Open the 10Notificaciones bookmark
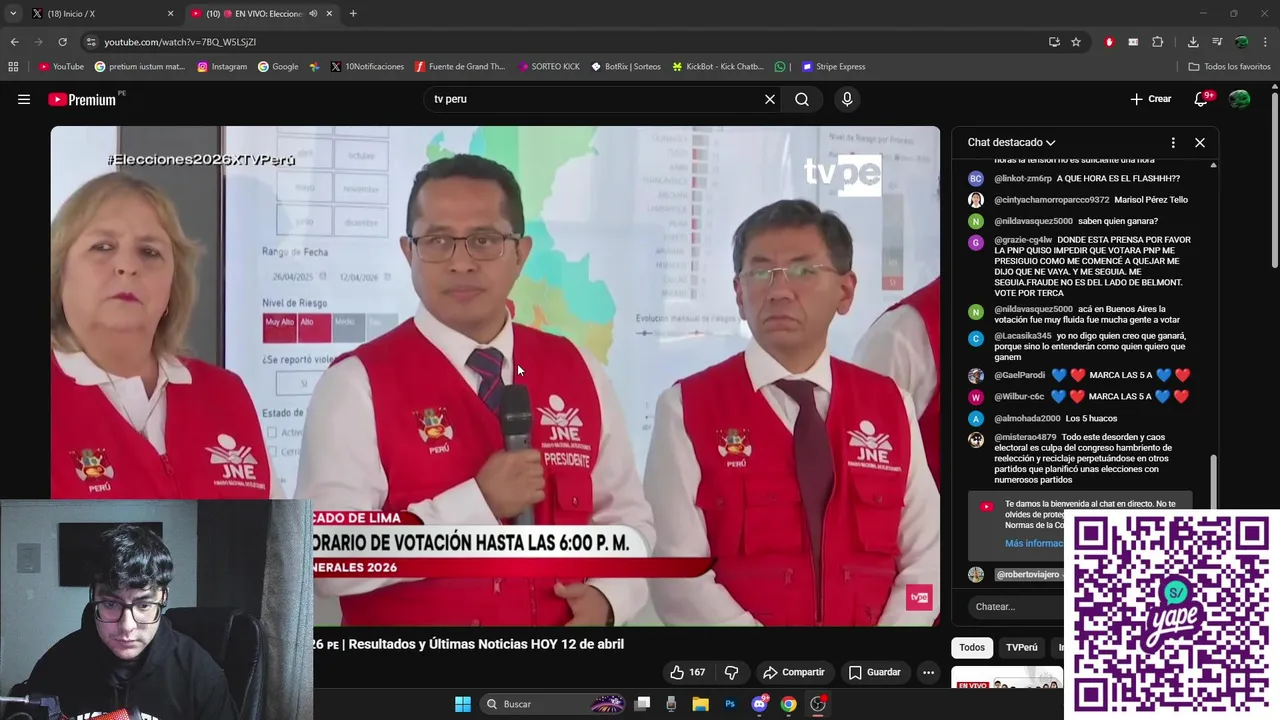This screenshot has width=1280, height=720. pos(367,67)
